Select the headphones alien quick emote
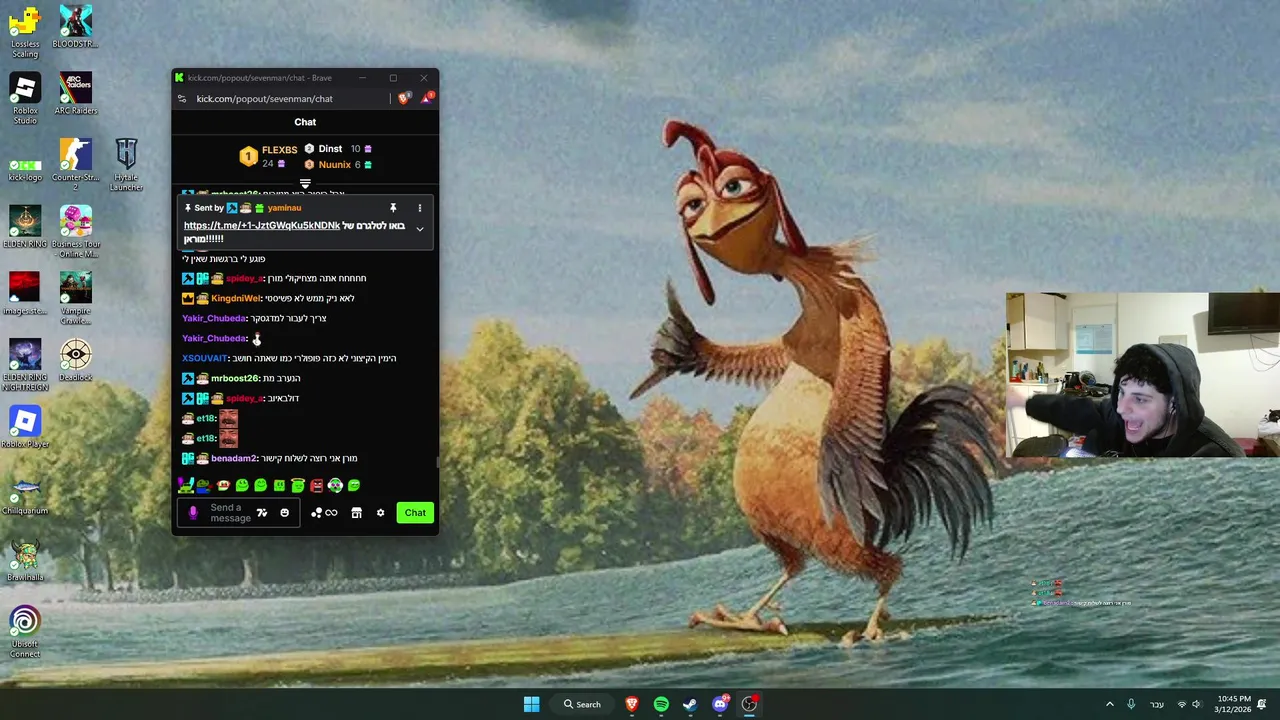 [x=335, y=485]
